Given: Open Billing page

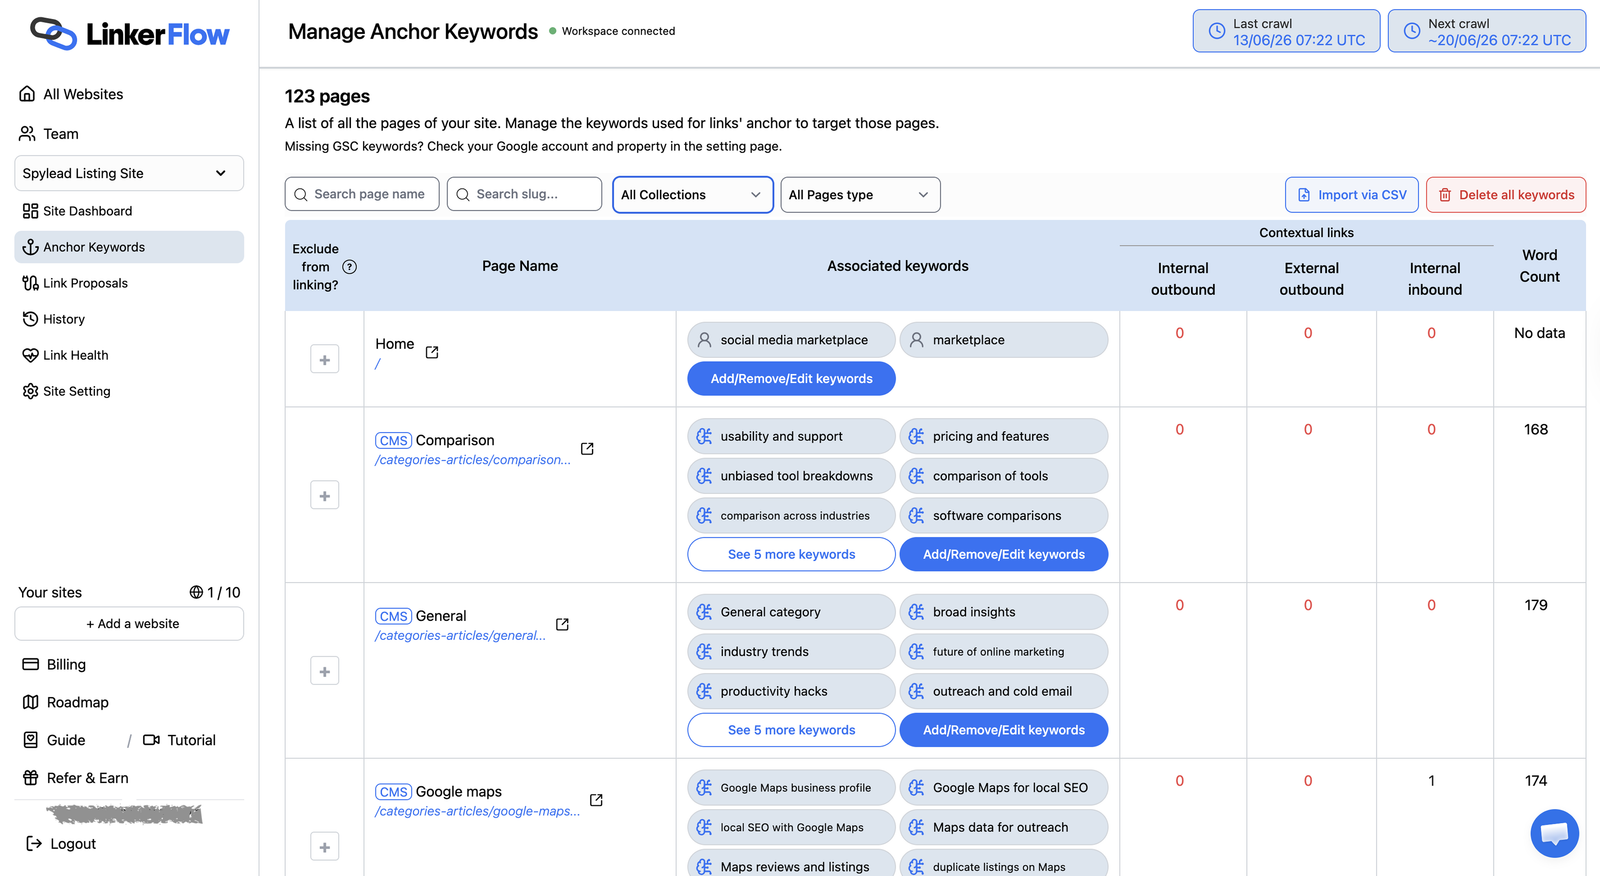Looking at the screenshot, I should tap(54, 664).
